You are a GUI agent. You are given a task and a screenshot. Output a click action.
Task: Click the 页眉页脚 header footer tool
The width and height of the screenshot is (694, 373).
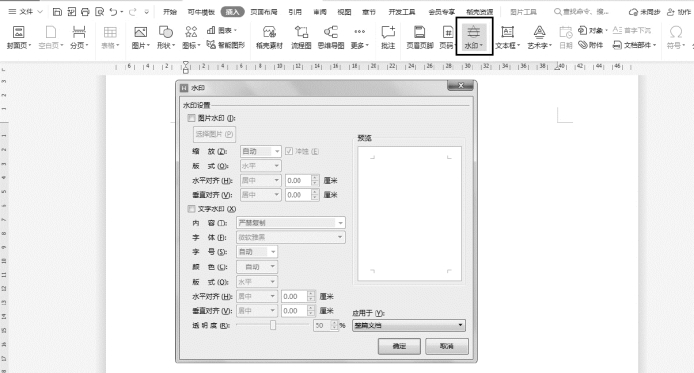coord(420,37)
